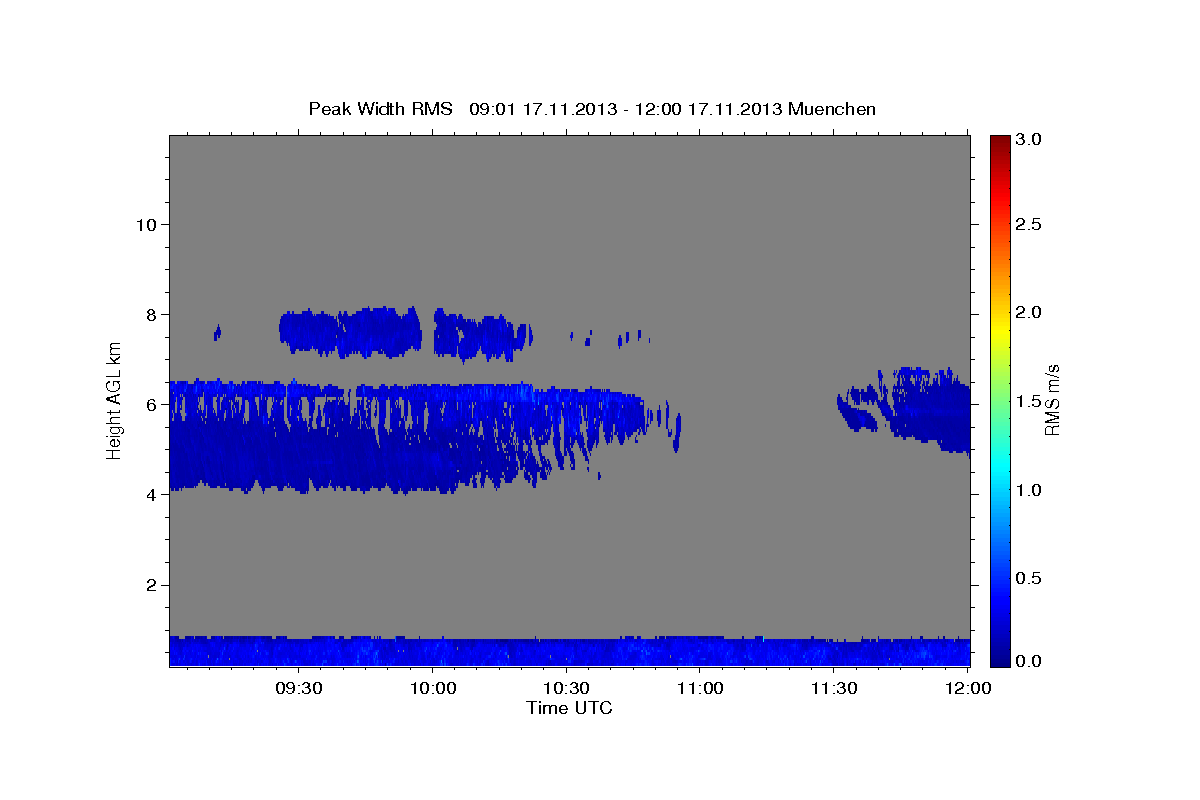Click the colorbar value 2.0
Image resolution: width=1200 pixels, height=800 pixels.
[x=1030, y=312]
